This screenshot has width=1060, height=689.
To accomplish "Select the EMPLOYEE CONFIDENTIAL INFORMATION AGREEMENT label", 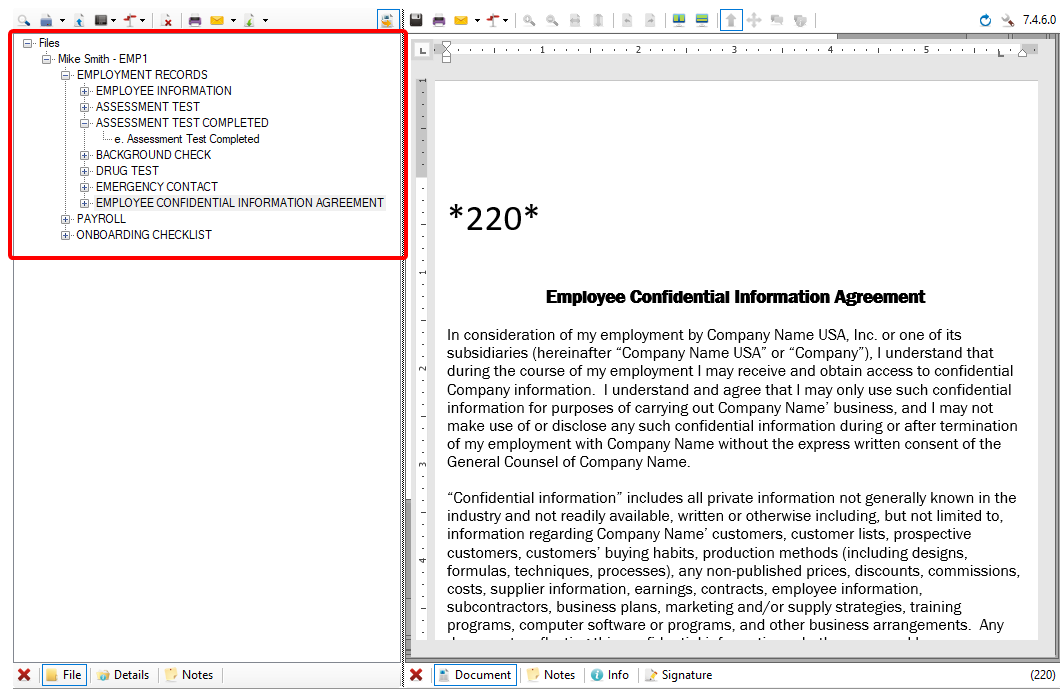I will 240,203.
